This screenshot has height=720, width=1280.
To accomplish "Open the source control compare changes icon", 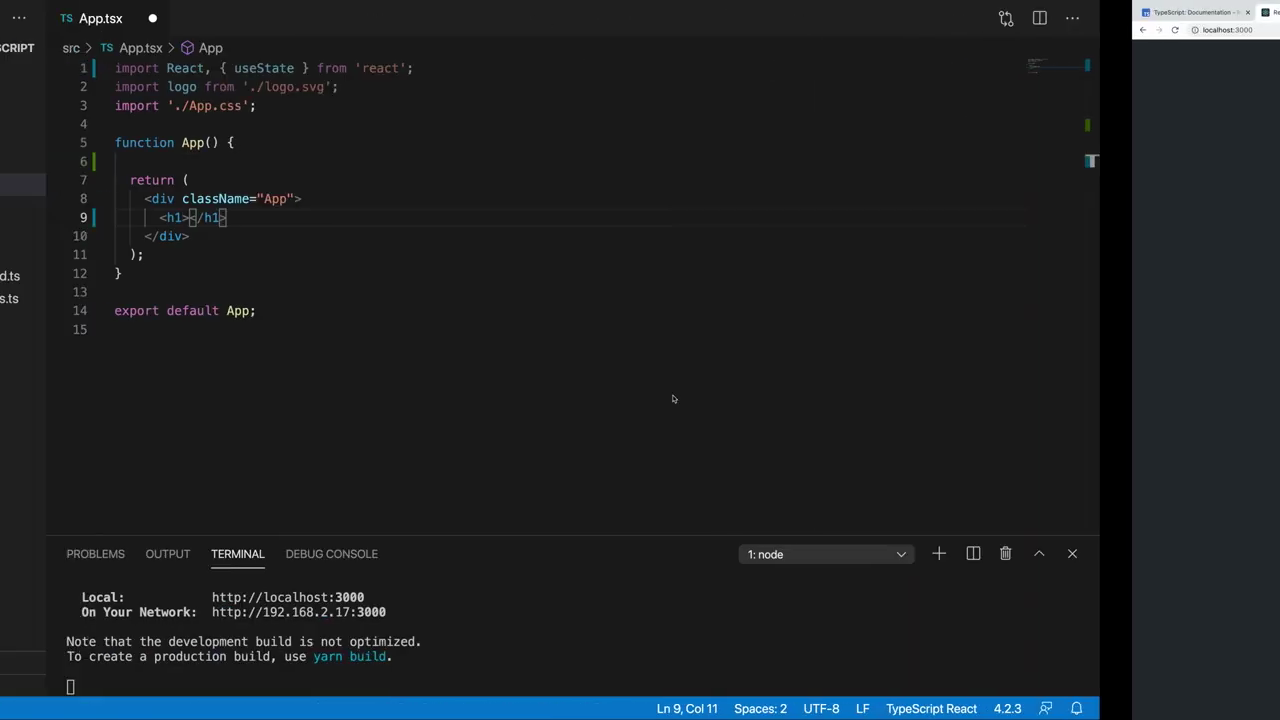I will tap(1006, 18).
